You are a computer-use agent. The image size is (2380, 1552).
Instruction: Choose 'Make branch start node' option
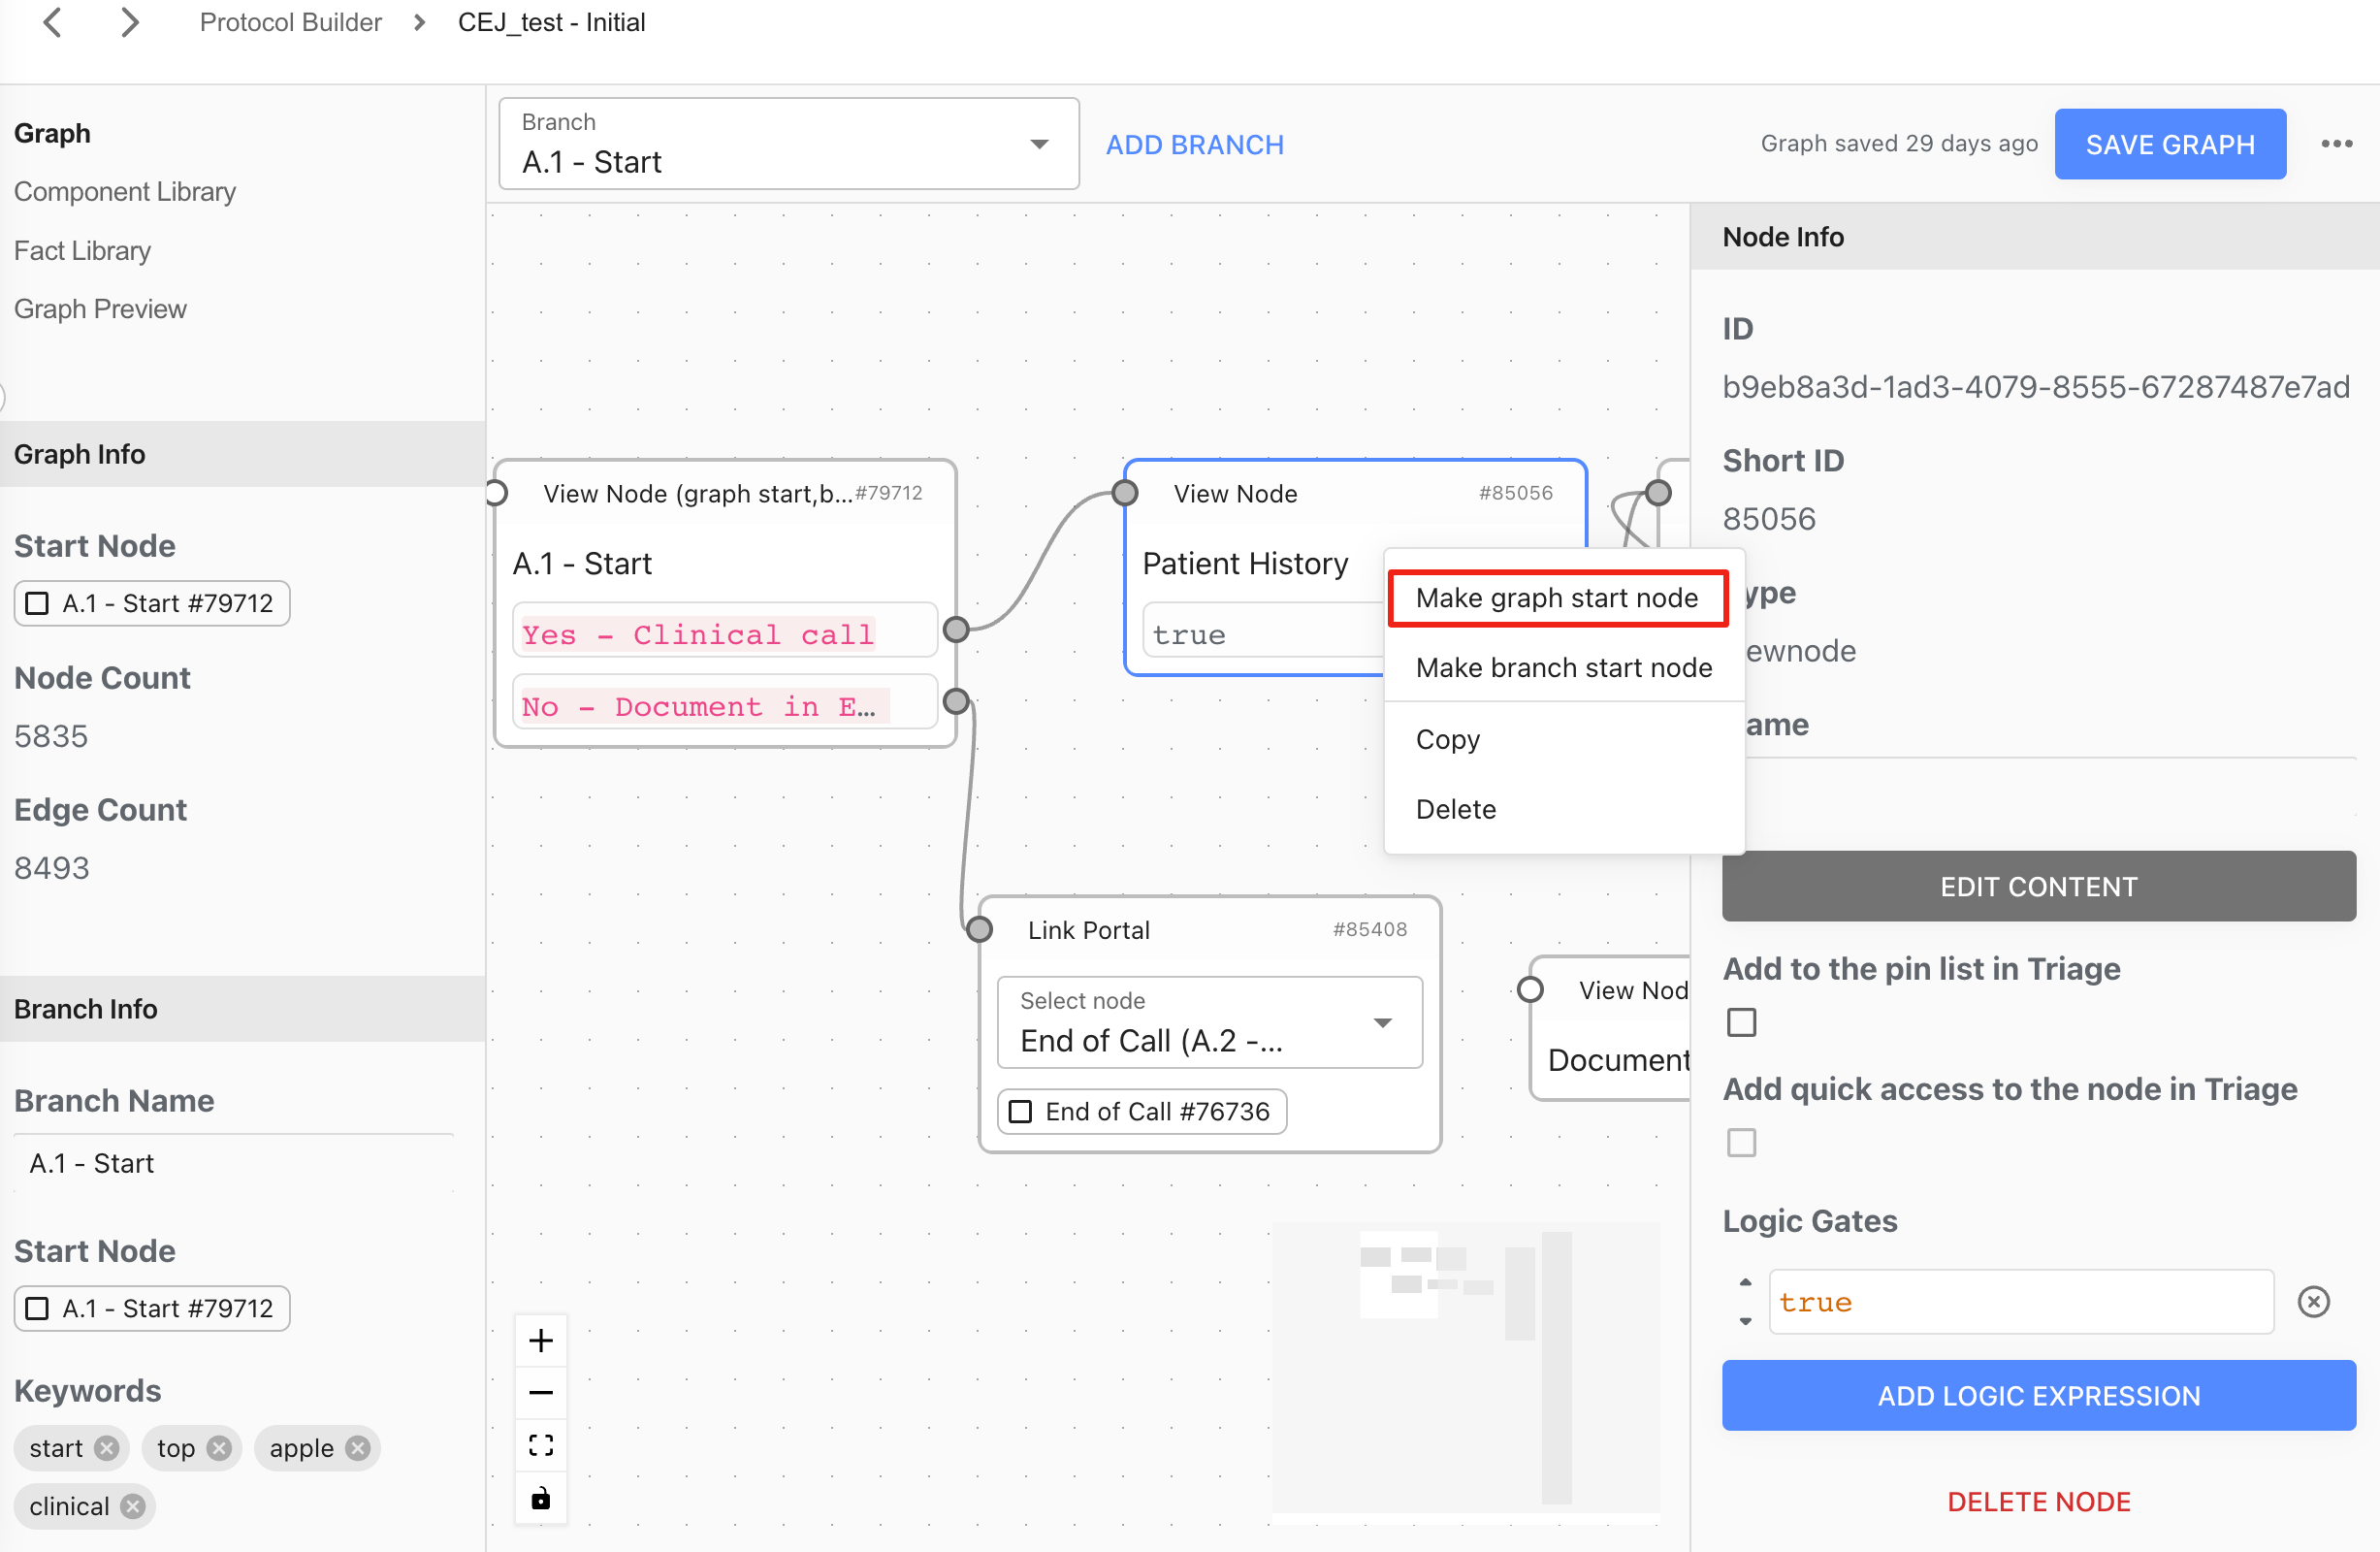[1564, 668]
